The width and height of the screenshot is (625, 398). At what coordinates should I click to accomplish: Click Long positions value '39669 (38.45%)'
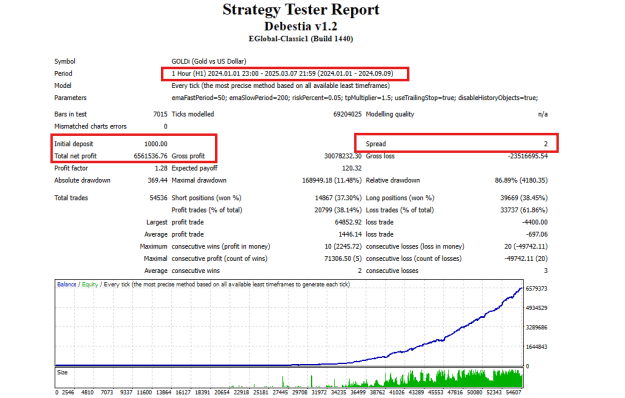[x=524, y=198]
